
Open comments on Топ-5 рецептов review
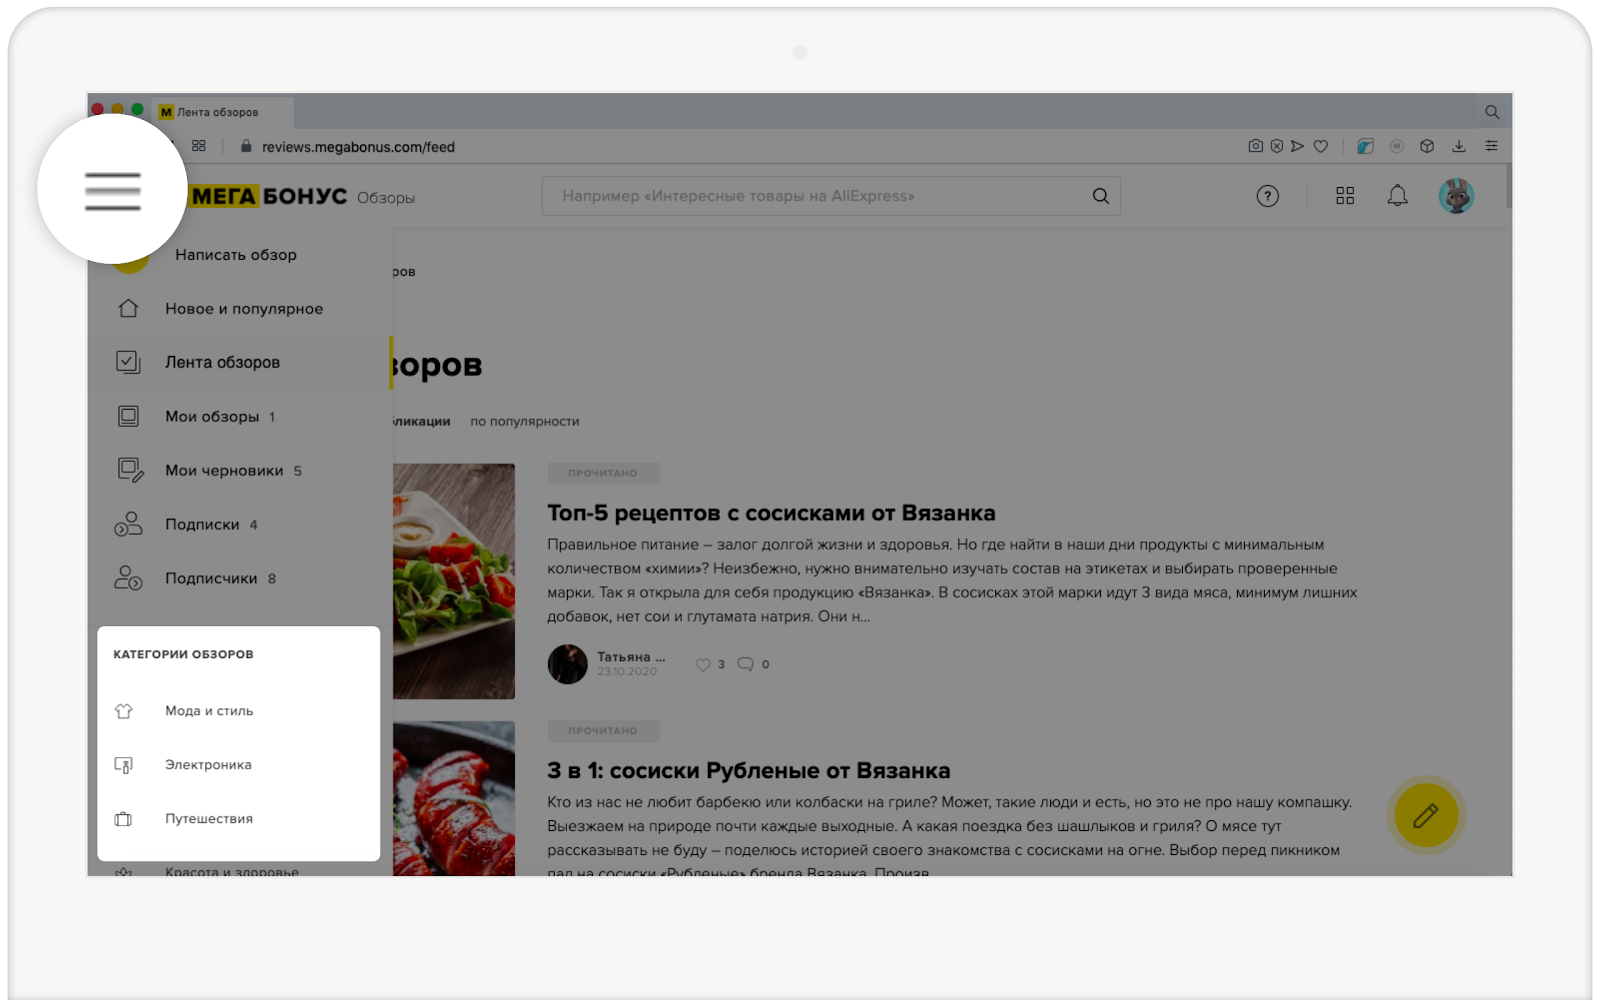(x=745, y=664)
